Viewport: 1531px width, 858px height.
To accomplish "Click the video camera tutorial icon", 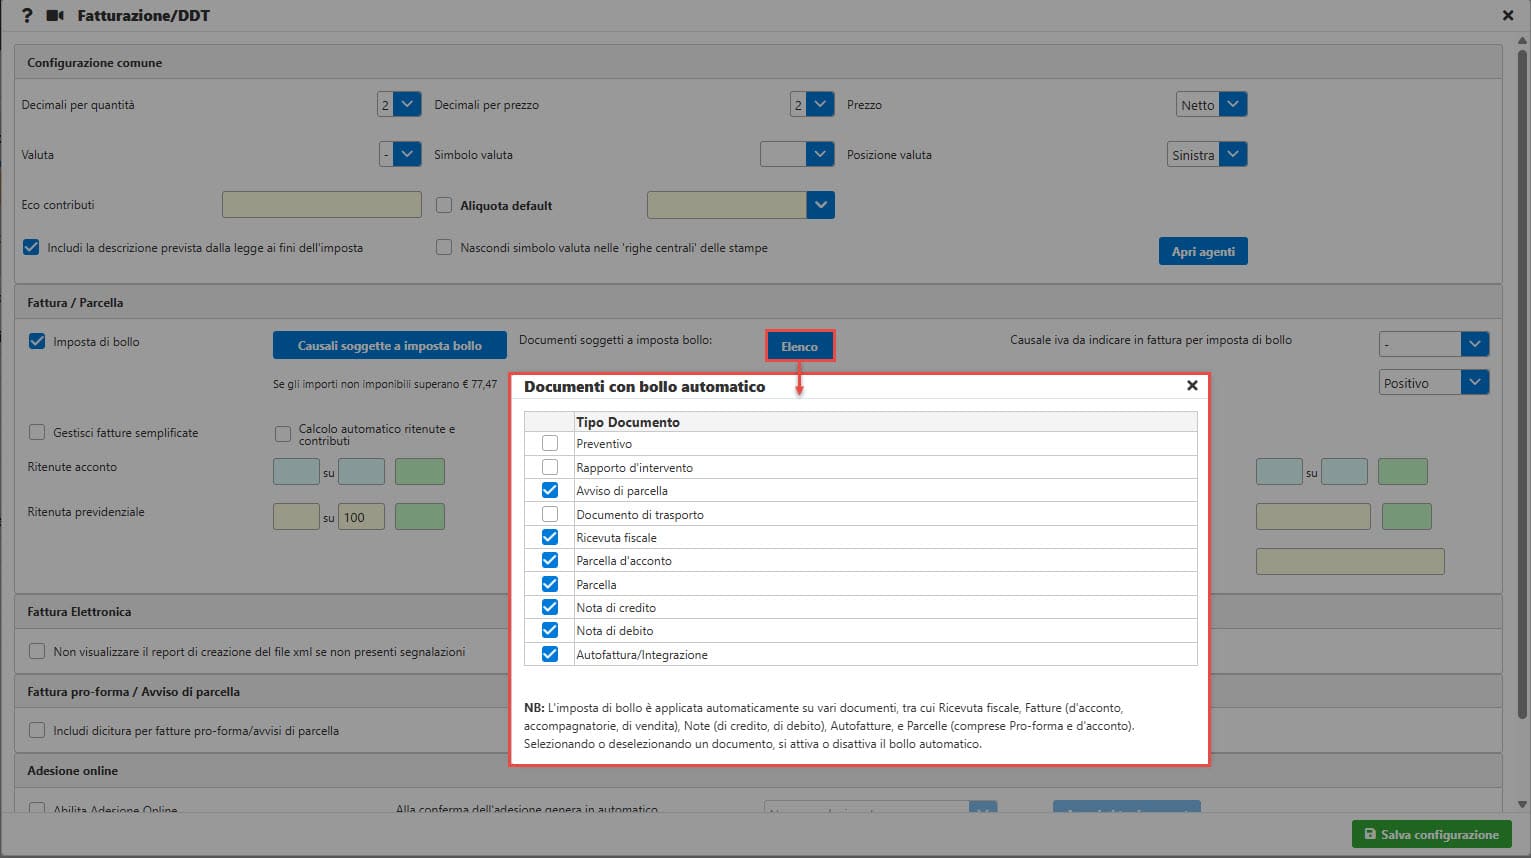I will coord(56,16).
